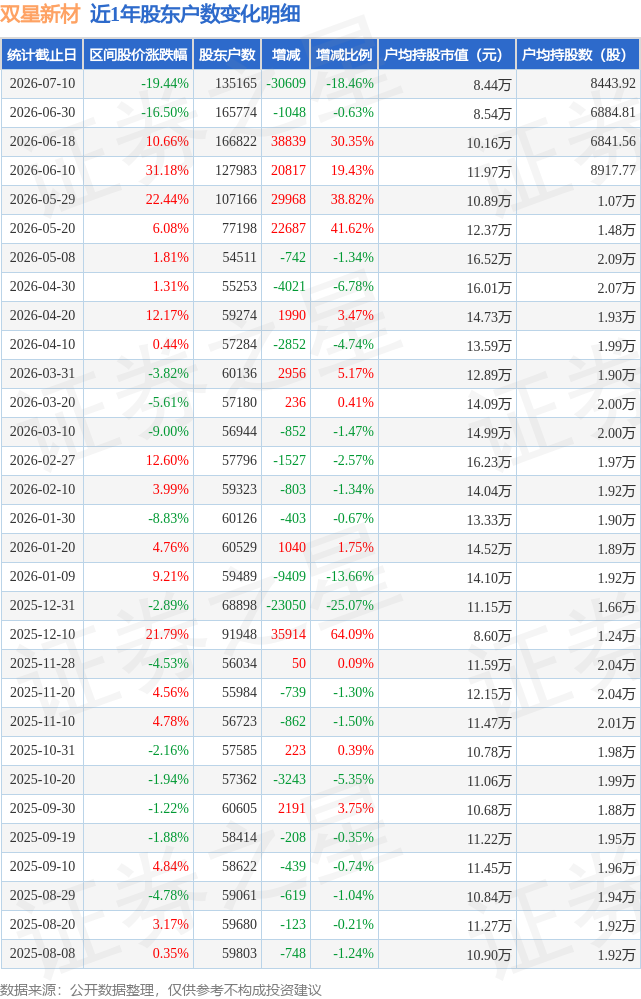This screenshot has height=999, width=641.
Task: Click the 统计截止日 column header
Action: pyautogui.click(x=42, y=55)
